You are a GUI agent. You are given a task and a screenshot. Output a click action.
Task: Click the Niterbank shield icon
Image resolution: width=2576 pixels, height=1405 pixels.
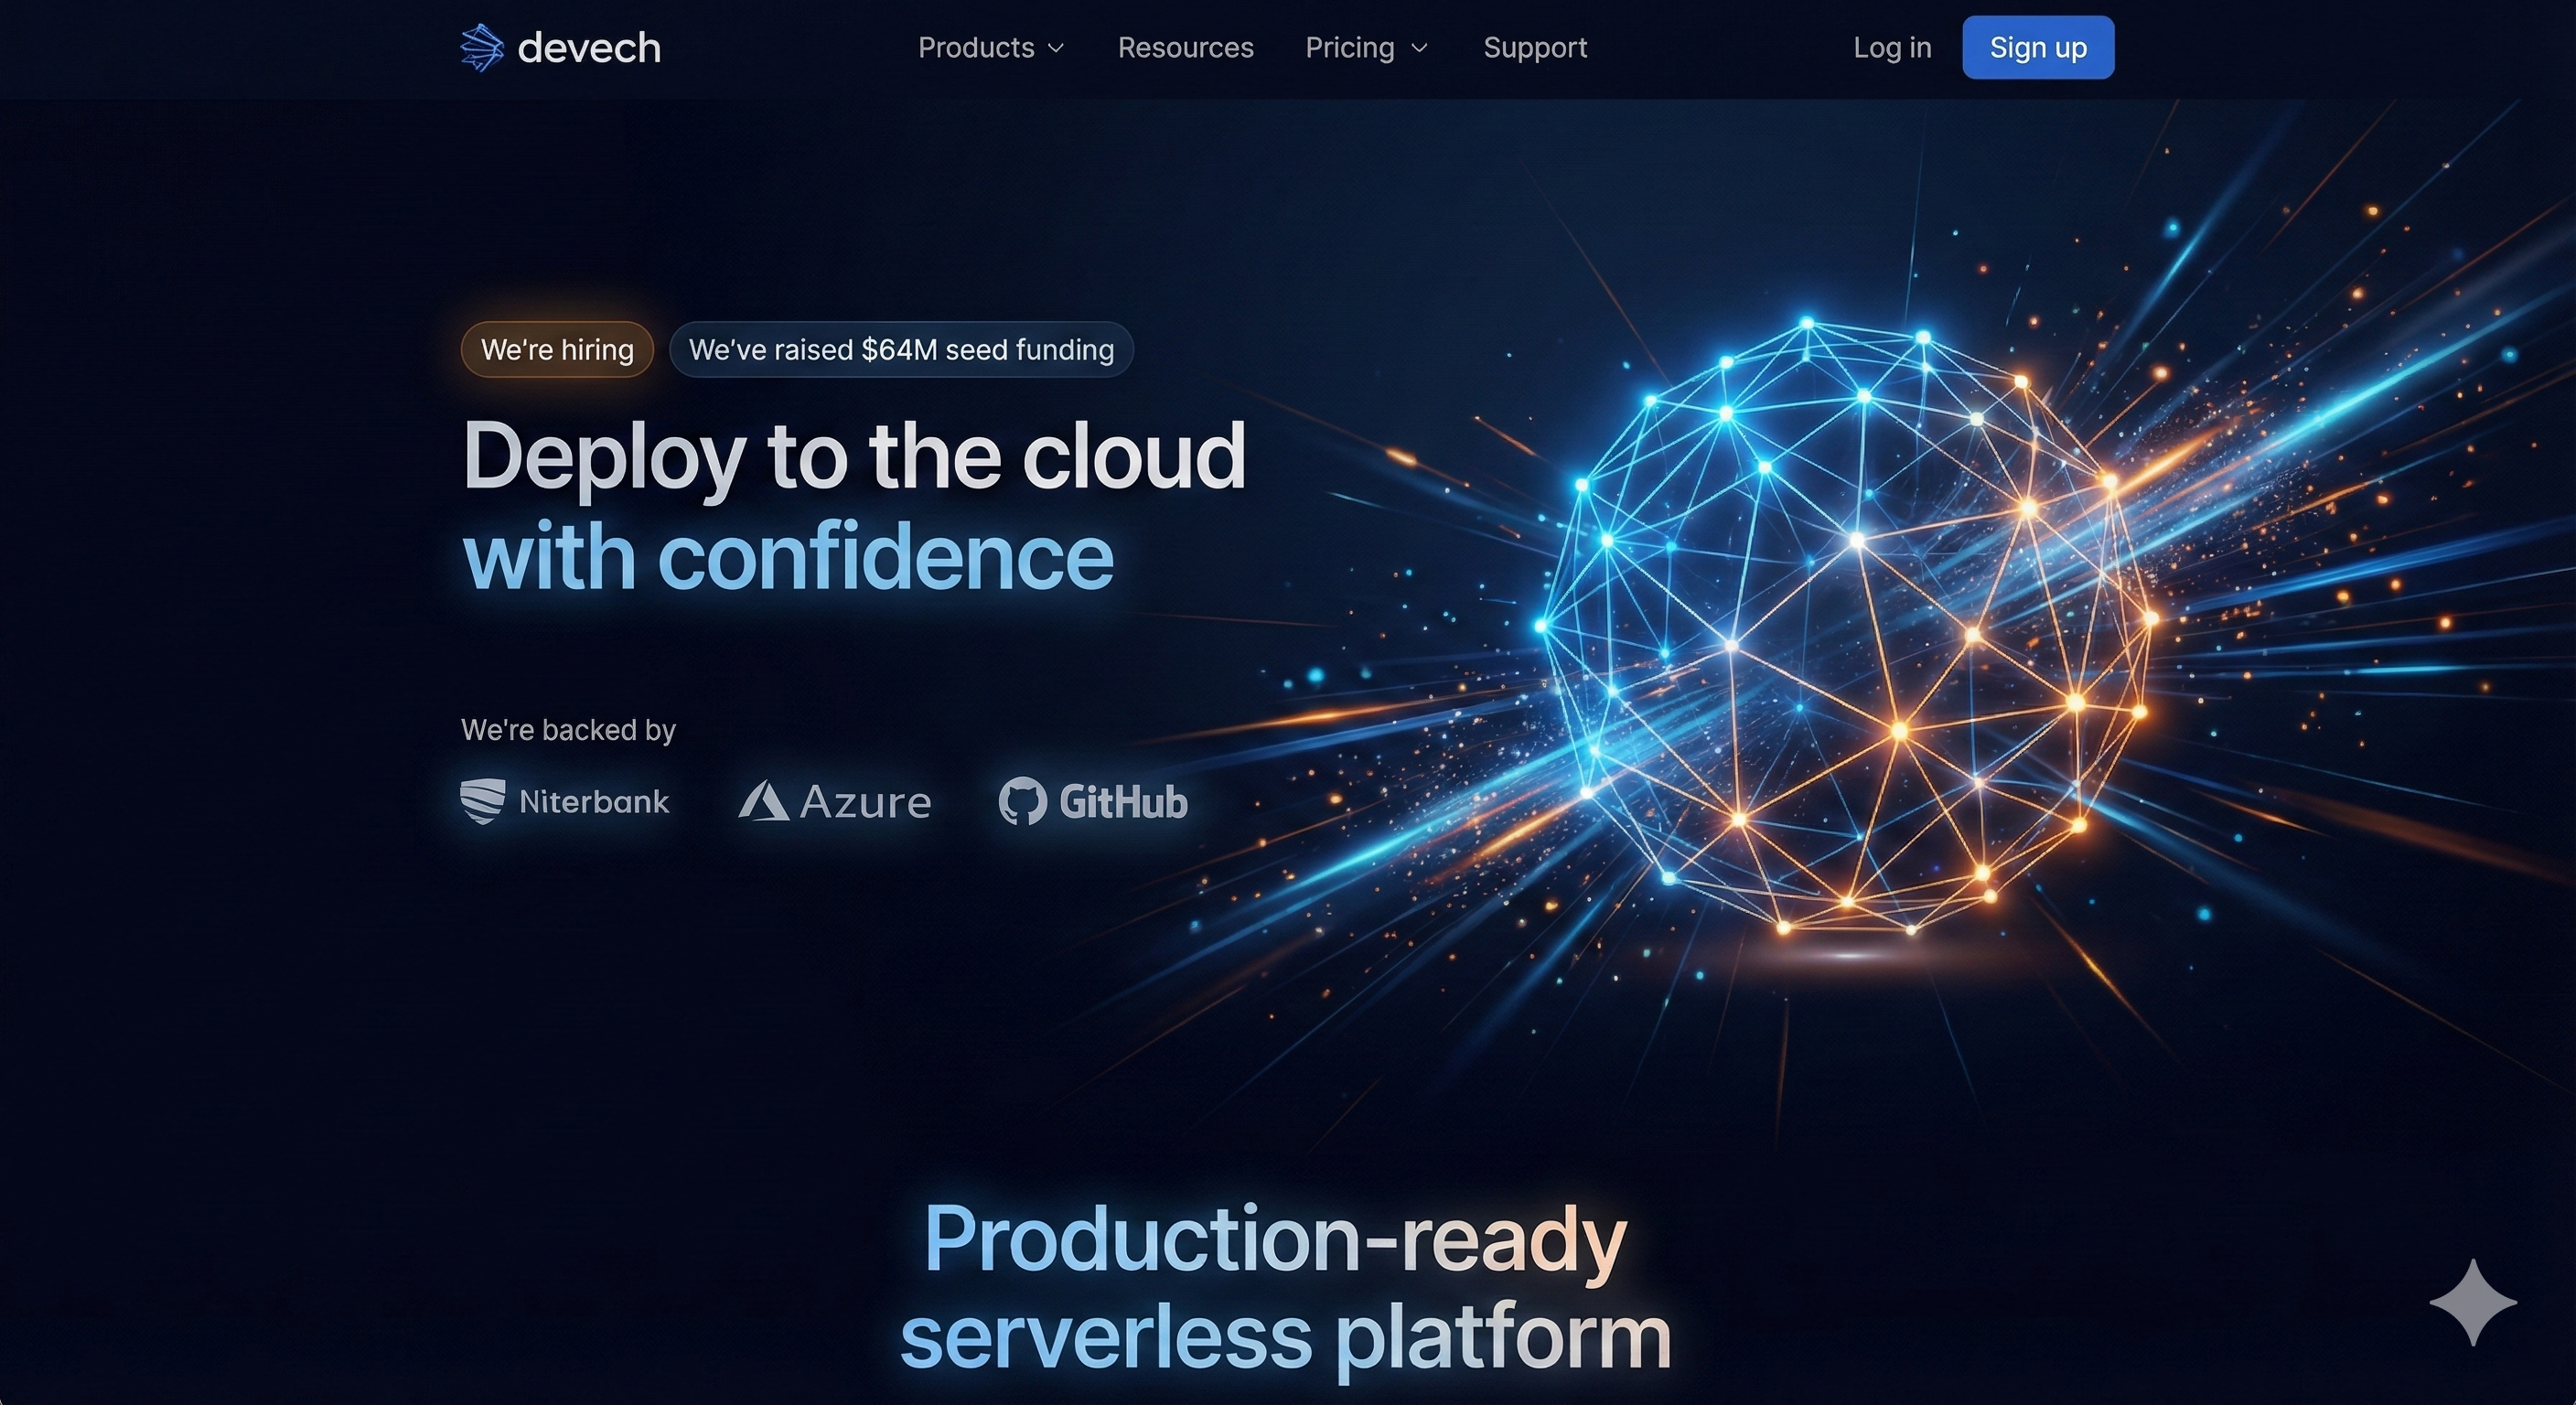(x=482, y=801)
